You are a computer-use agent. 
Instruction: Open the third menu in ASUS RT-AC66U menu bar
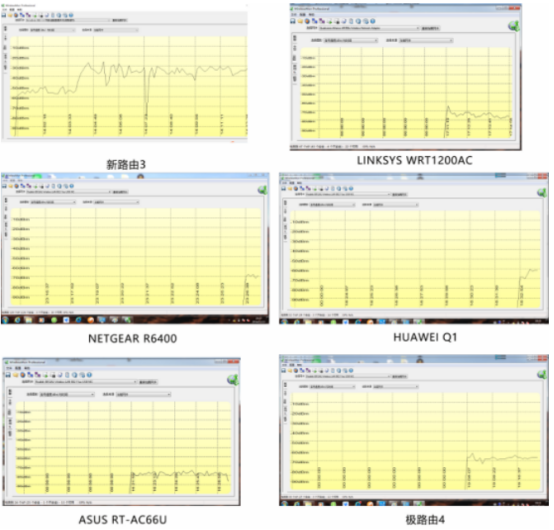[x=27, y=368]
